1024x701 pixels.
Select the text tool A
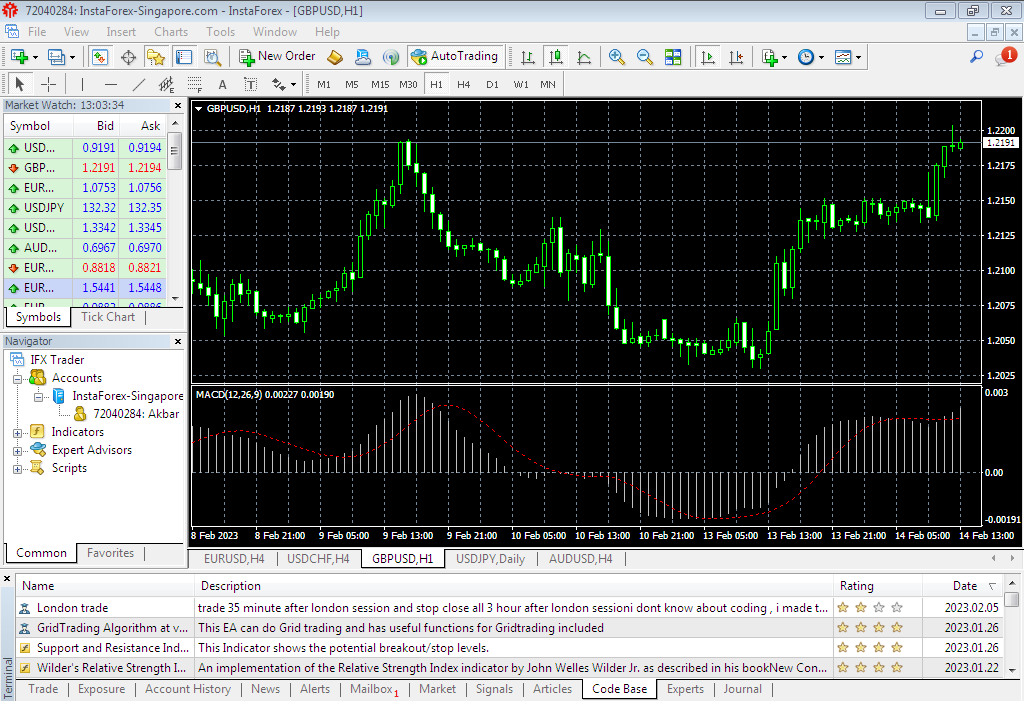tap(223, 84)
